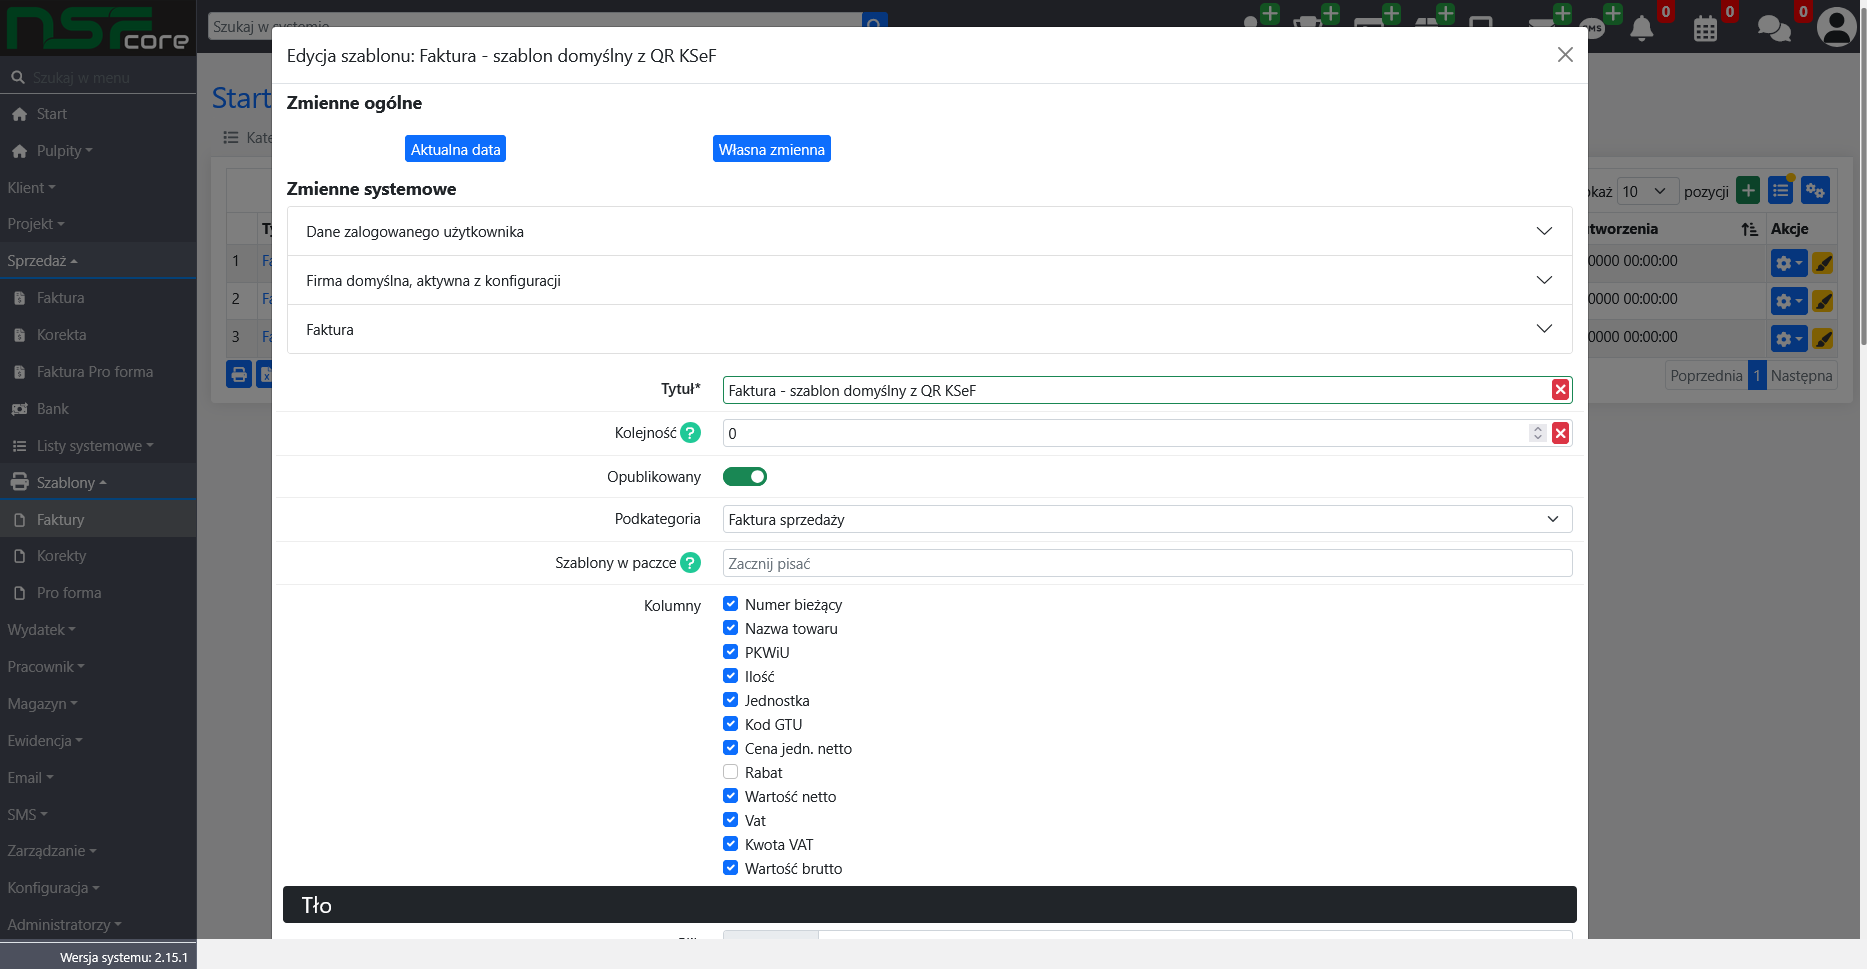Click the sort icon in creation date column

[x=1749, y=229]
